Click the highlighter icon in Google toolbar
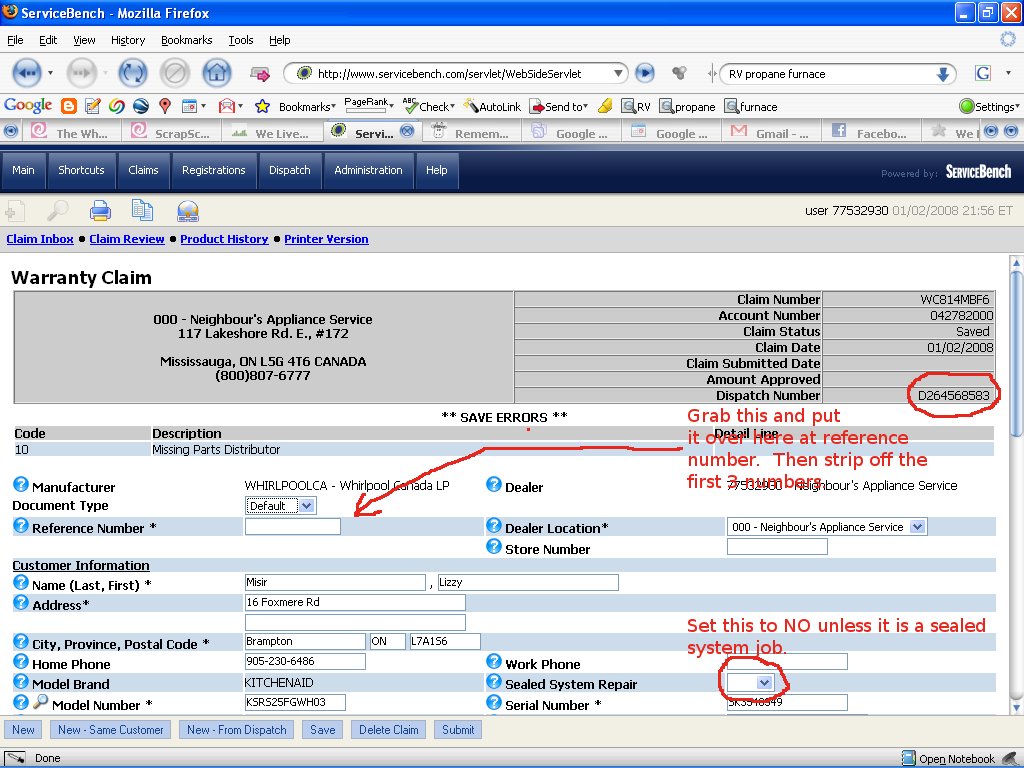The image size is (1024, 768). point(605,106)
